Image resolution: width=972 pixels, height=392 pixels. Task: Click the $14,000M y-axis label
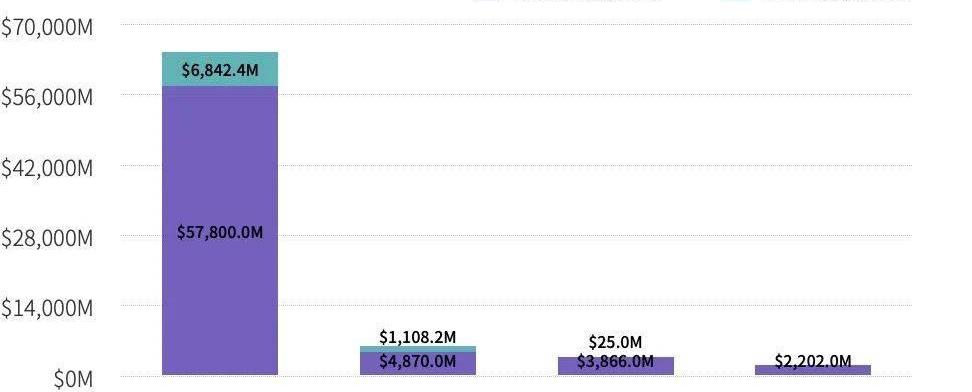pos(47,308)
